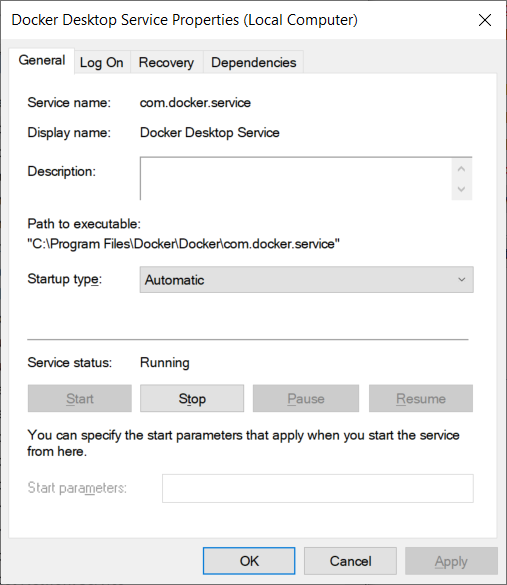The height and width of the screenshot is (585, 507).
Task: Switch to the General tab
Action: coord(42,61)
